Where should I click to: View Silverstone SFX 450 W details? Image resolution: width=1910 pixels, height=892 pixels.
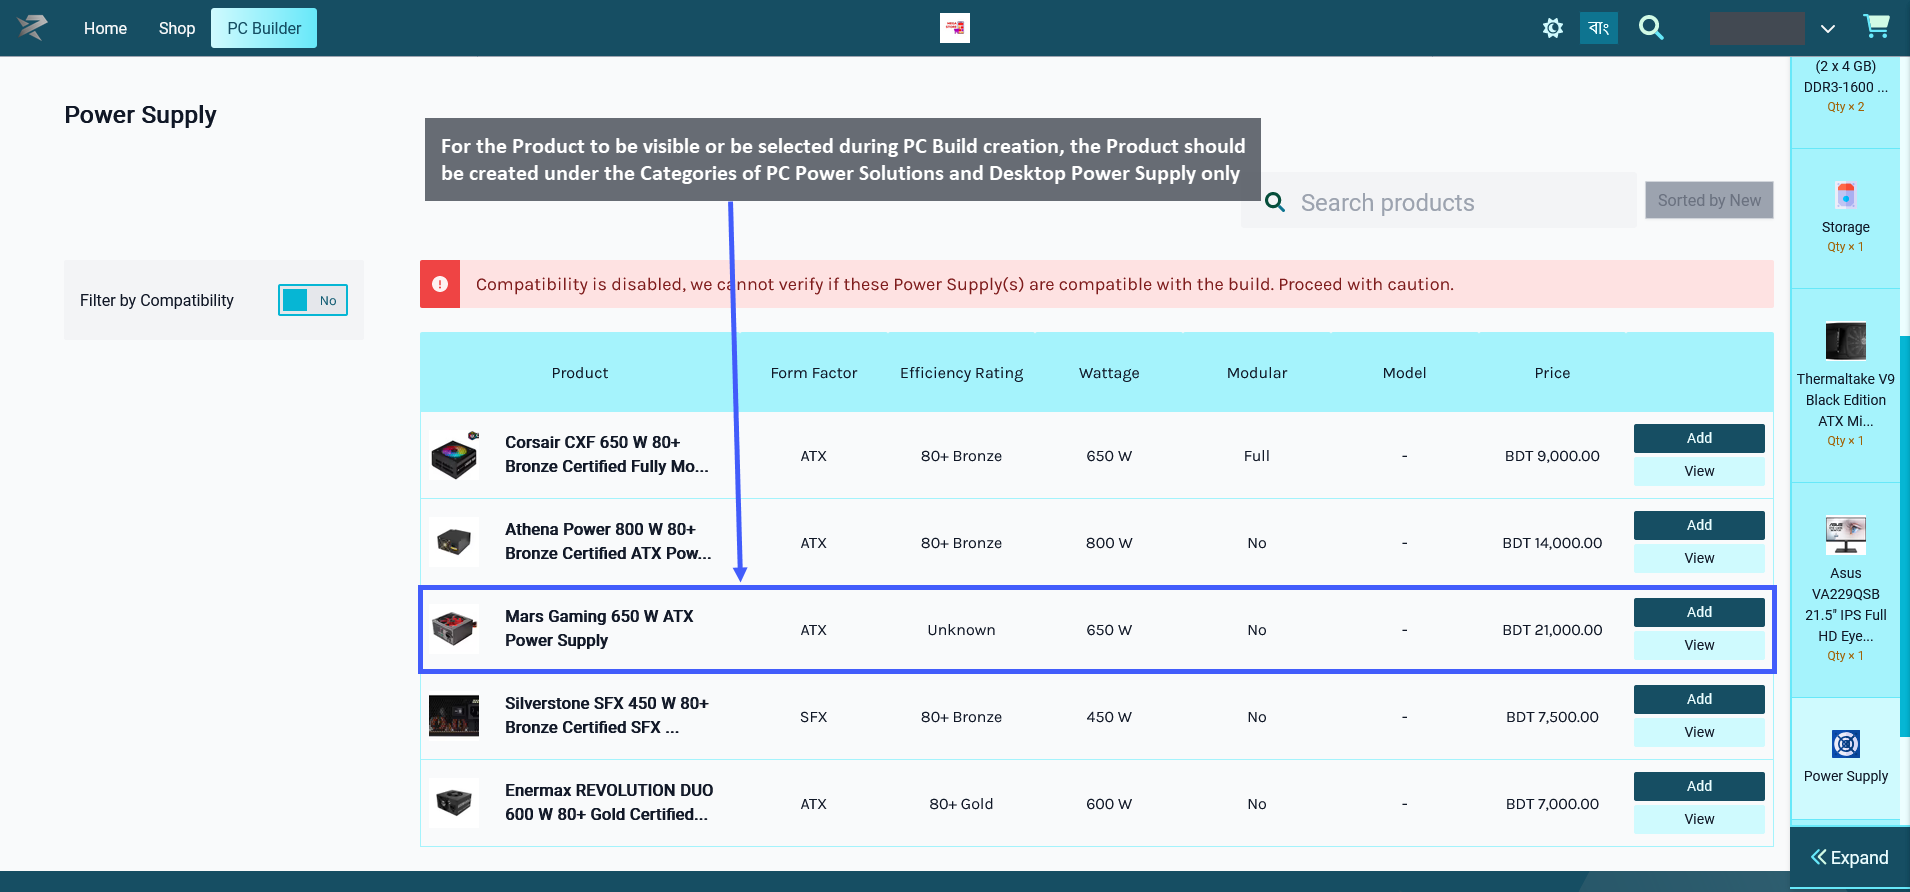(1699, 732)
